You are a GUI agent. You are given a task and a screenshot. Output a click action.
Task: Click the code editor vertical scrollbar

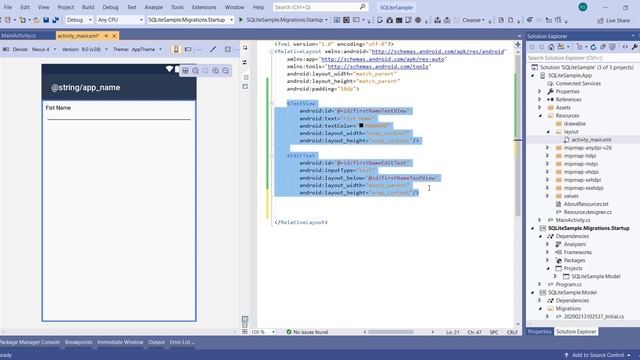518,135
